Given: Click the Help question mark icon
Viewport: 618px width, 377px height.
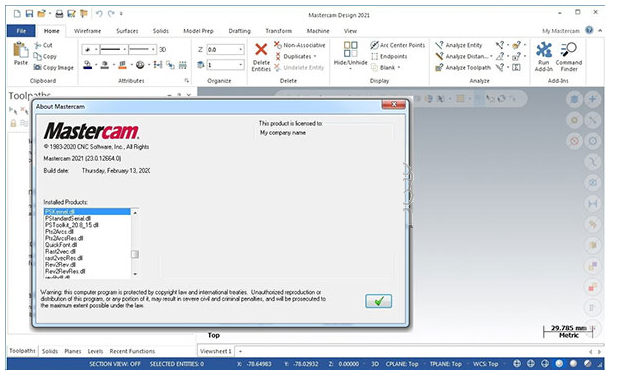Looking at the screenshot, I should pyautogui.click(x=589, y=30).
